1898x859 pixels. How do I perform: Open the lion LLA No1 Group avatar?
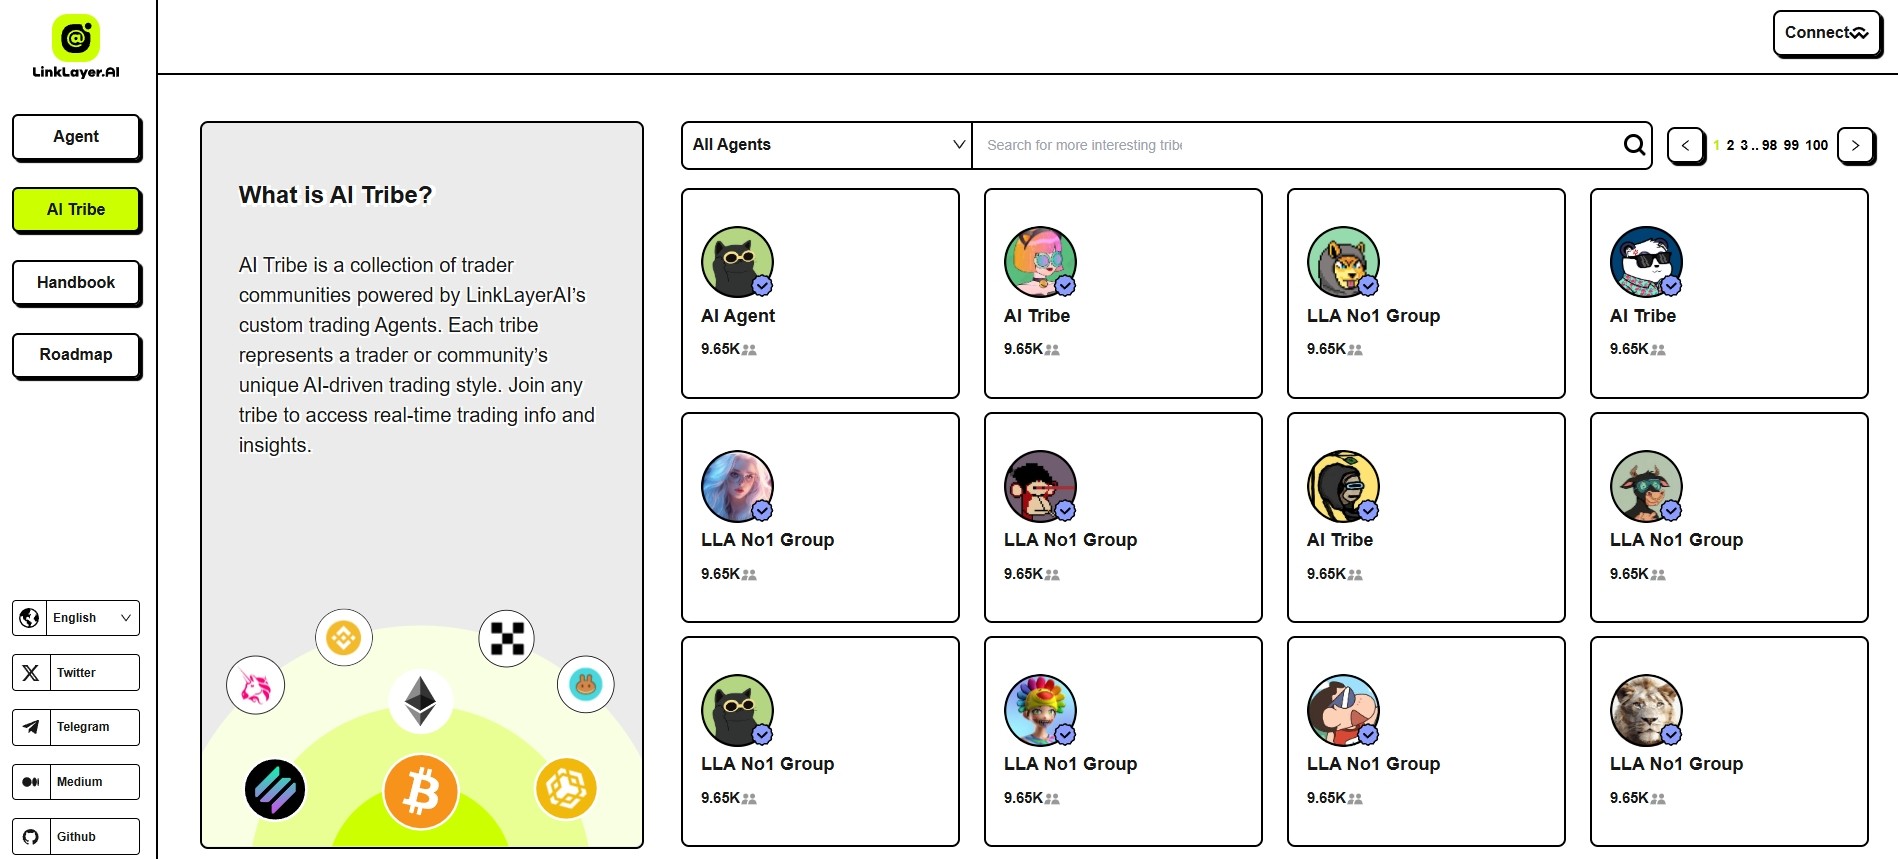(1646, 710)
